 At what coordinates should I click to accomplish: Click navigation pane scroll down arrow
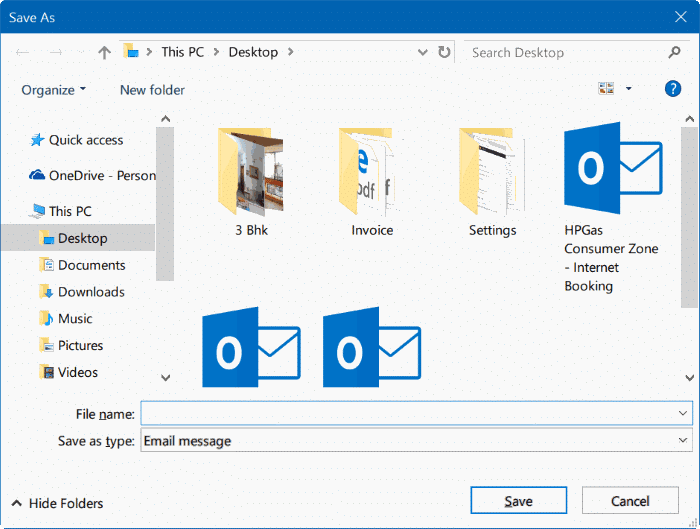click(165, 378)
